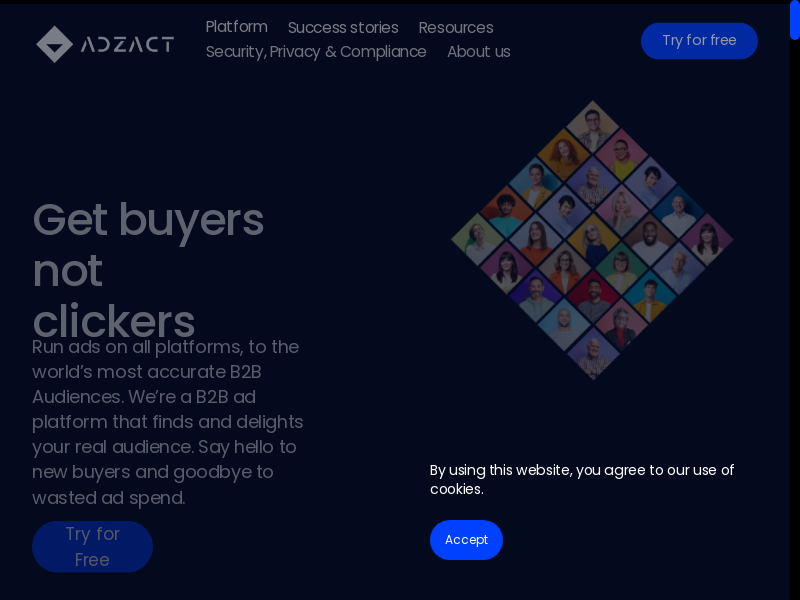
Task: Click the blue vertical scrollbar thumb
Action: click(x=794, y=22)
